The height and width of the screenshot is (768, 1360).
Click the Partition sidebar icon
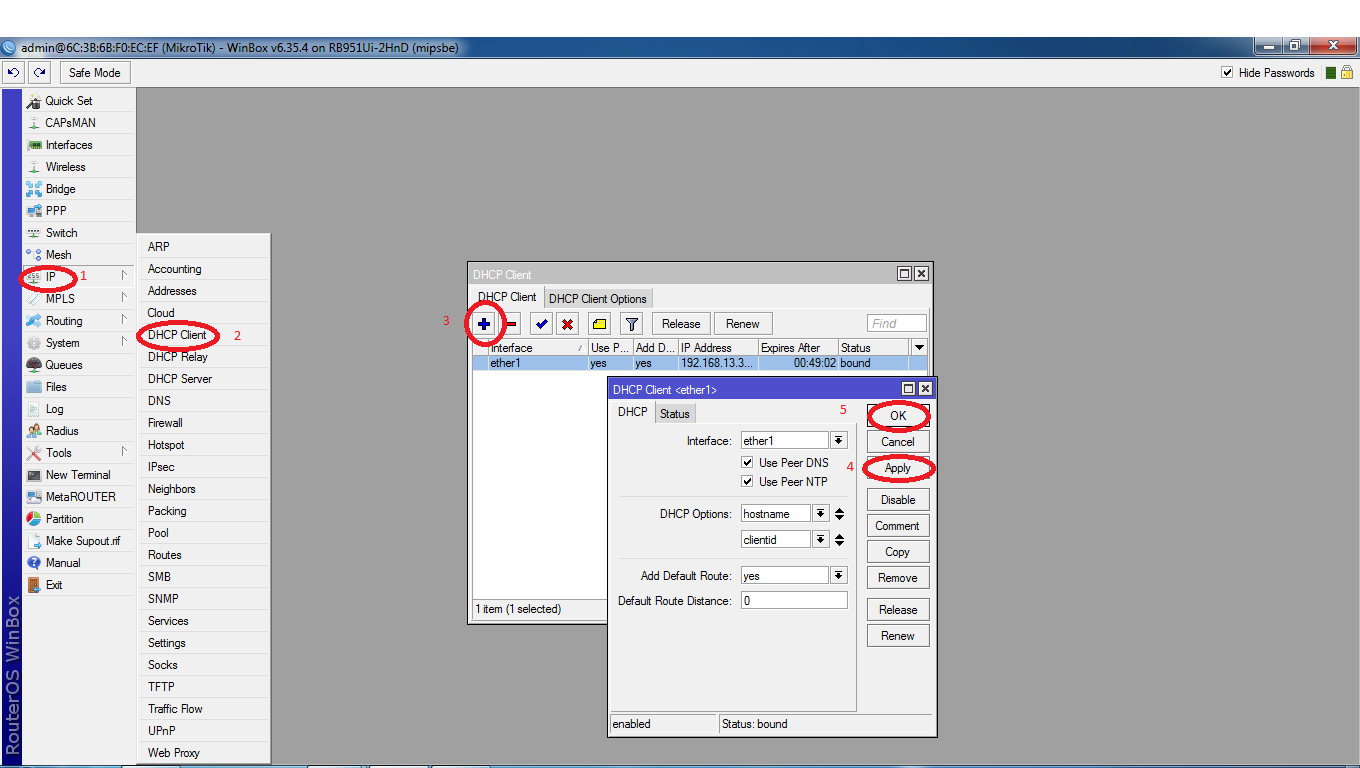click(34, 519)
